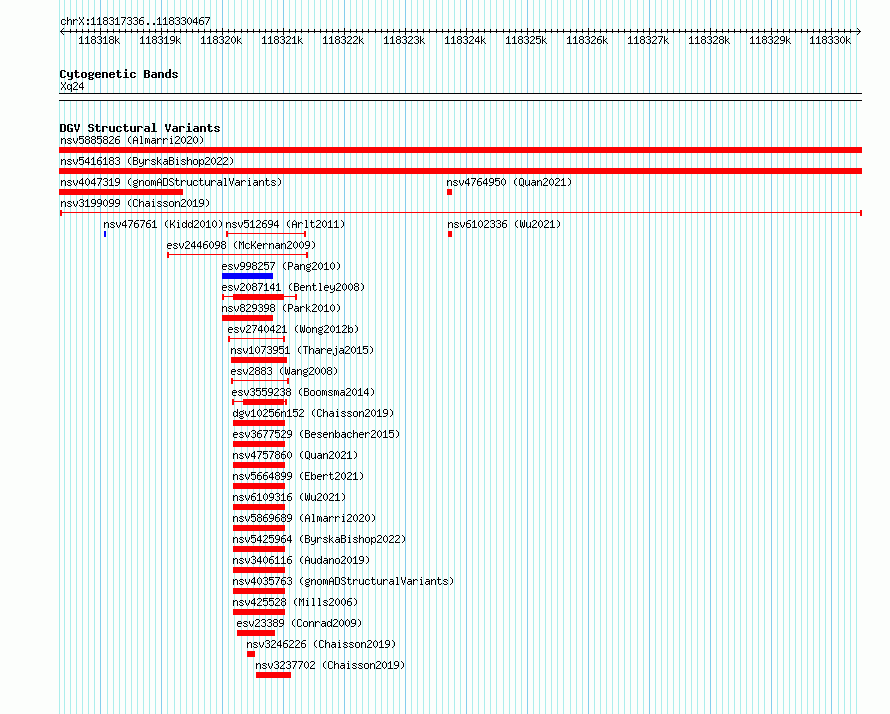The image size is (890, 714).
Task: Click the small blue mark under nsv476761
Action: coord(105,234)
